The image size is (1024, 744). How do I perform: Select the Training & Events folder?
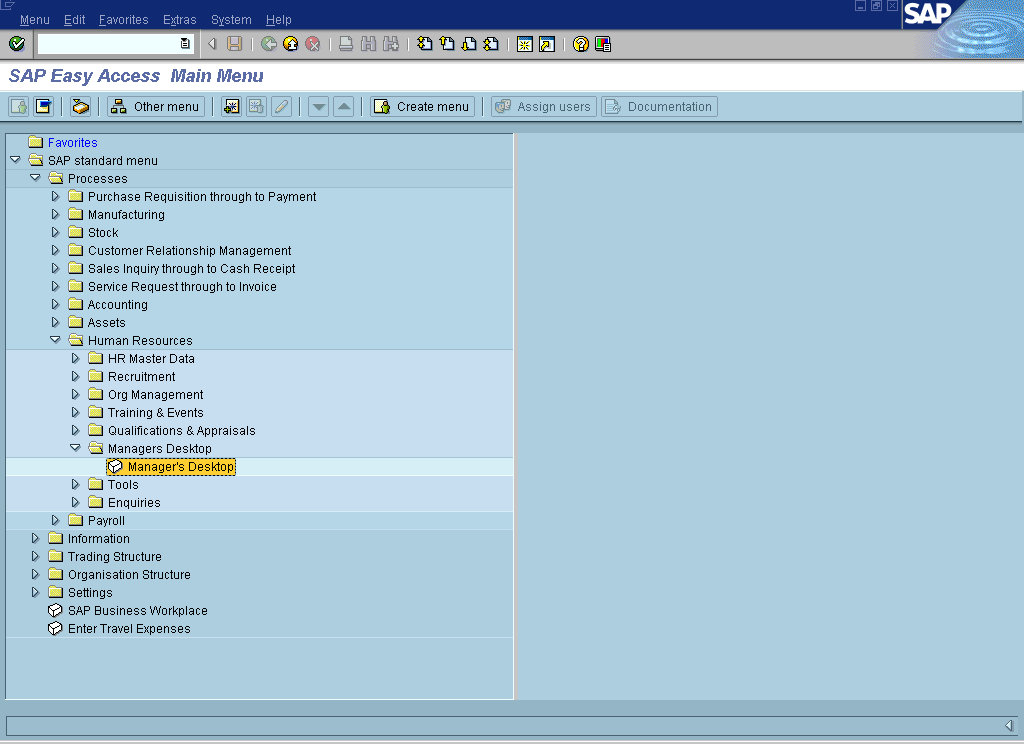155,412
